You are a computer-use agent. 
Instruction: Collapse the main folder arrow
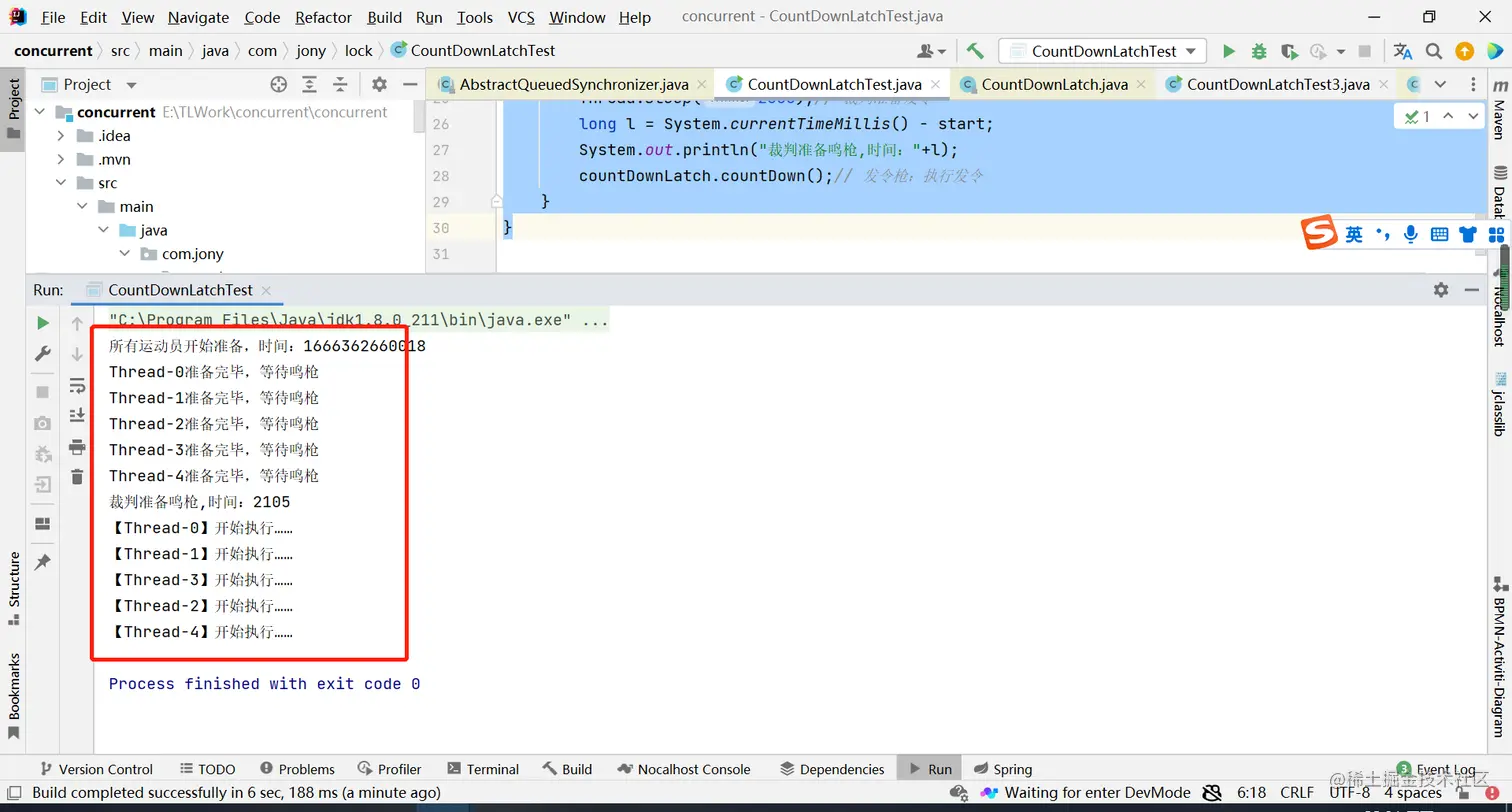tap(82, 207)
